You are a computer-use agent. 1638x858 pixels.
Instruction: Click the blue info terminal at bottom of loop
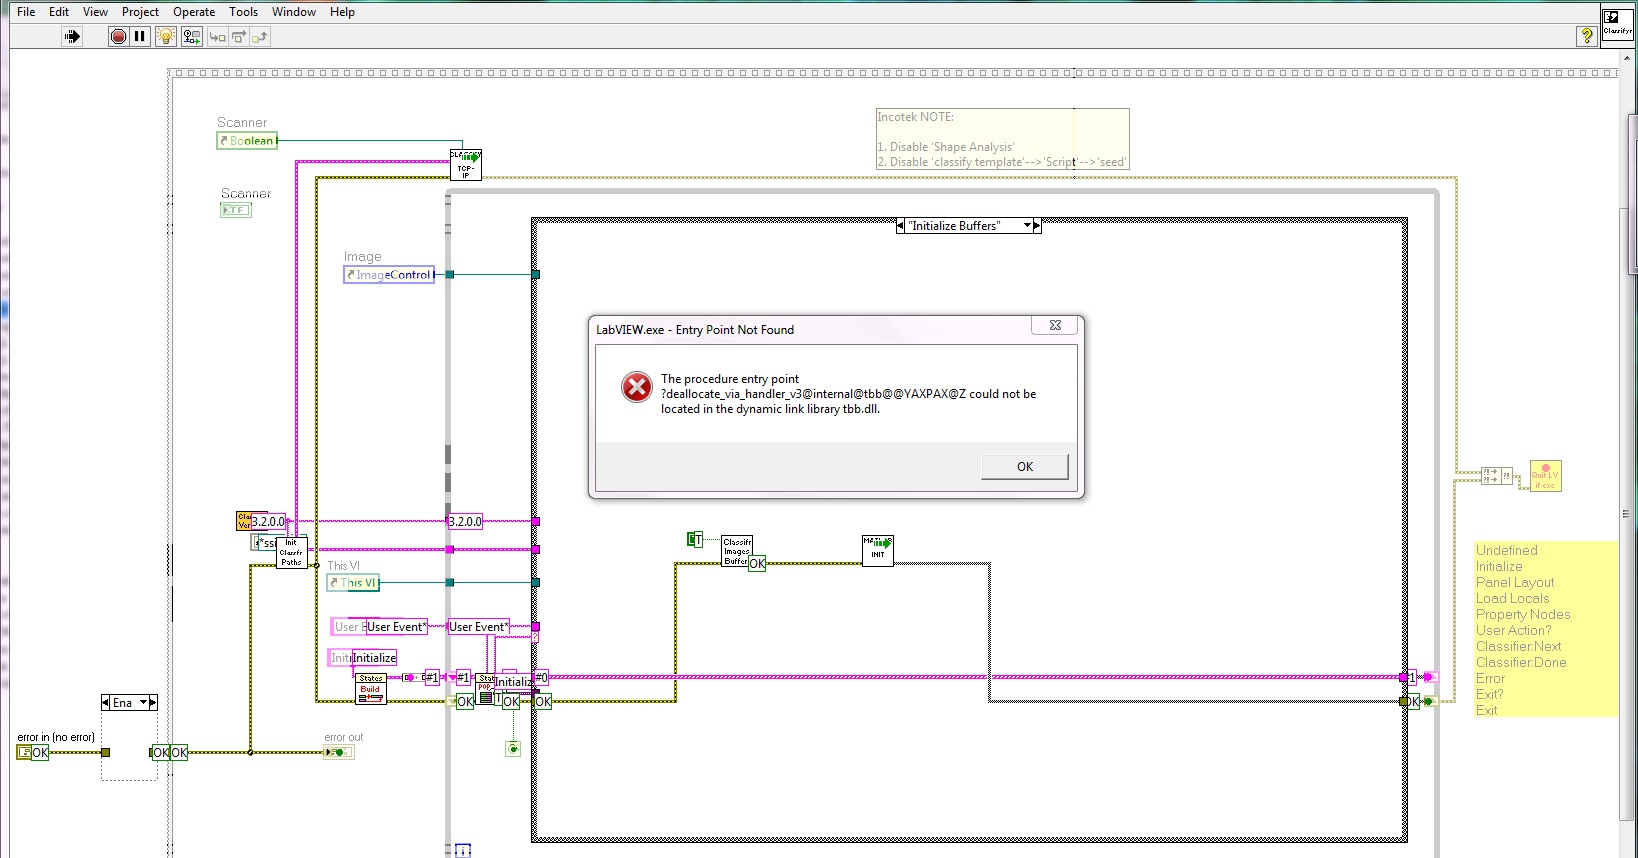(x=463, y=850)
